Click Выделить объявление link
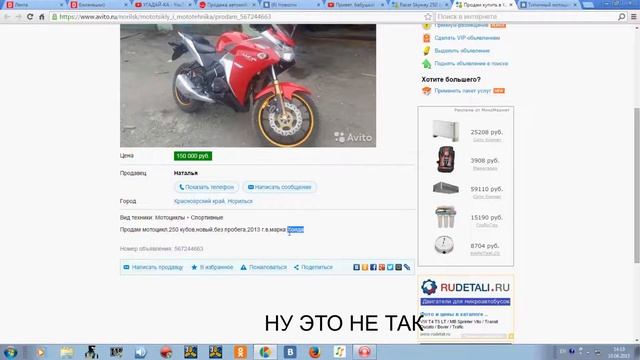Image resolution: width=640 pixels, height=360 pixels. 462,51
